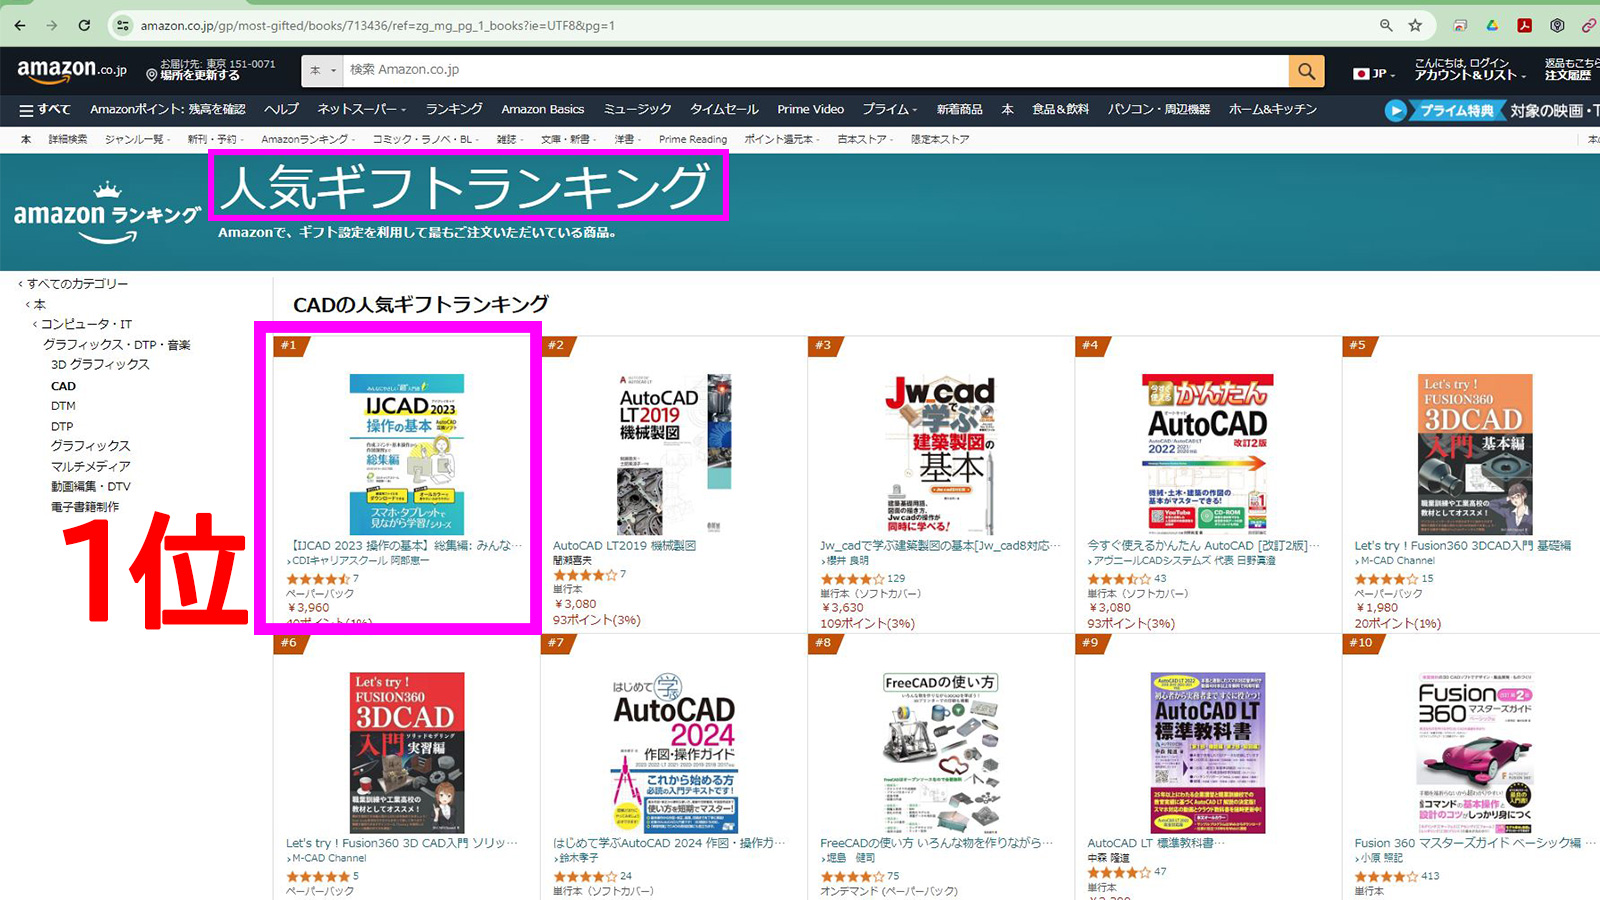
Task: Open the AutoCAD 2024 作図・操作ガイド cover
Action: [674, 753]
